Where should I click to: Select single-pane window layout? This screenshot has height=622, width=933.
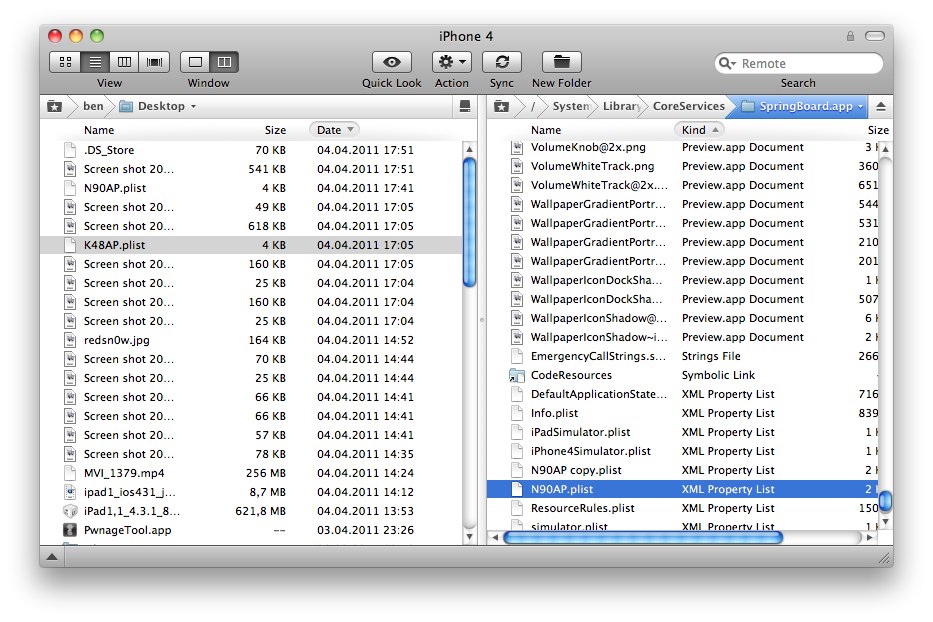(195, 62)
